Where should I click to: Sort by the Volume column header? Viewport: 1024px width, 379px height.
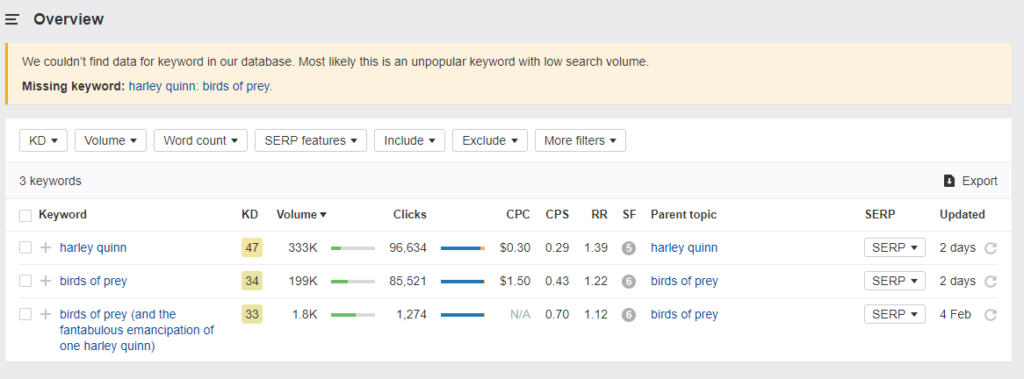(x=302, y=214)
